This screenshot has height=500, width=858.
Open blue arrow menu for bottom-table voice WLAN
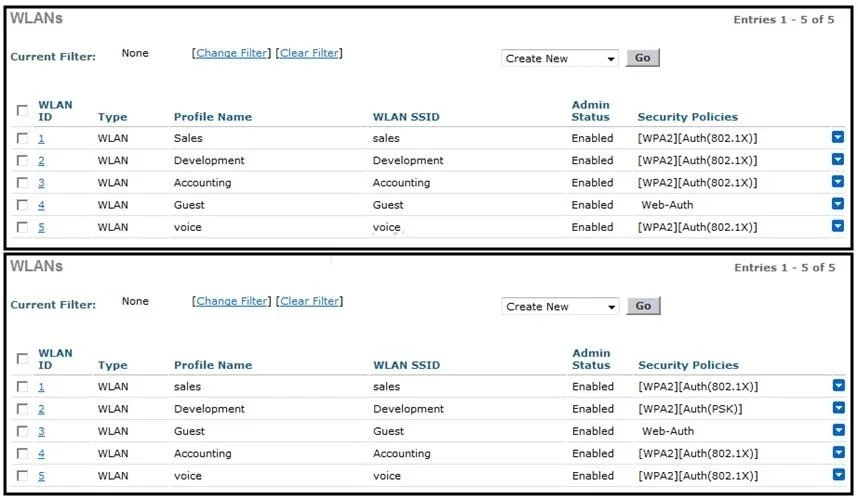(838, 474)
